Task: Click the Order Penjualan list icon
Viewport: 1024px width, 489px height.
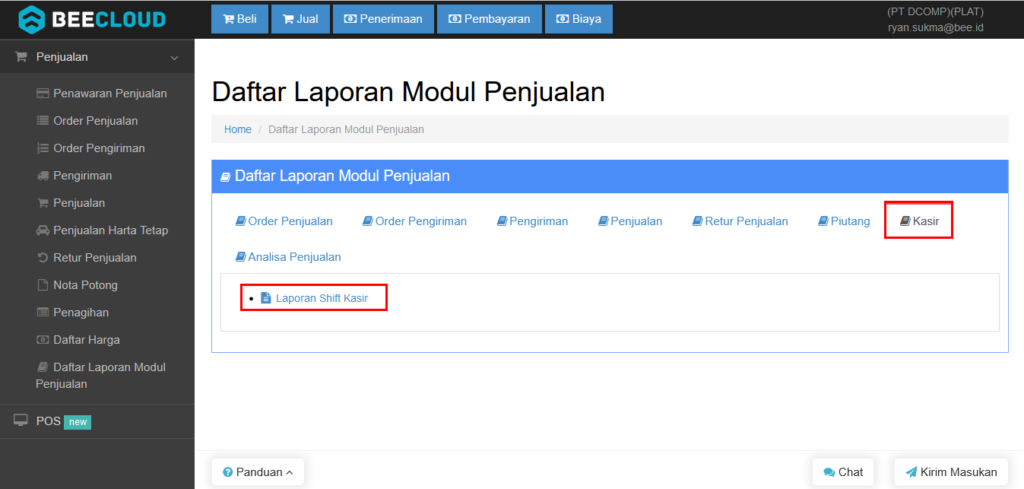Action: [x=42, y=121]
